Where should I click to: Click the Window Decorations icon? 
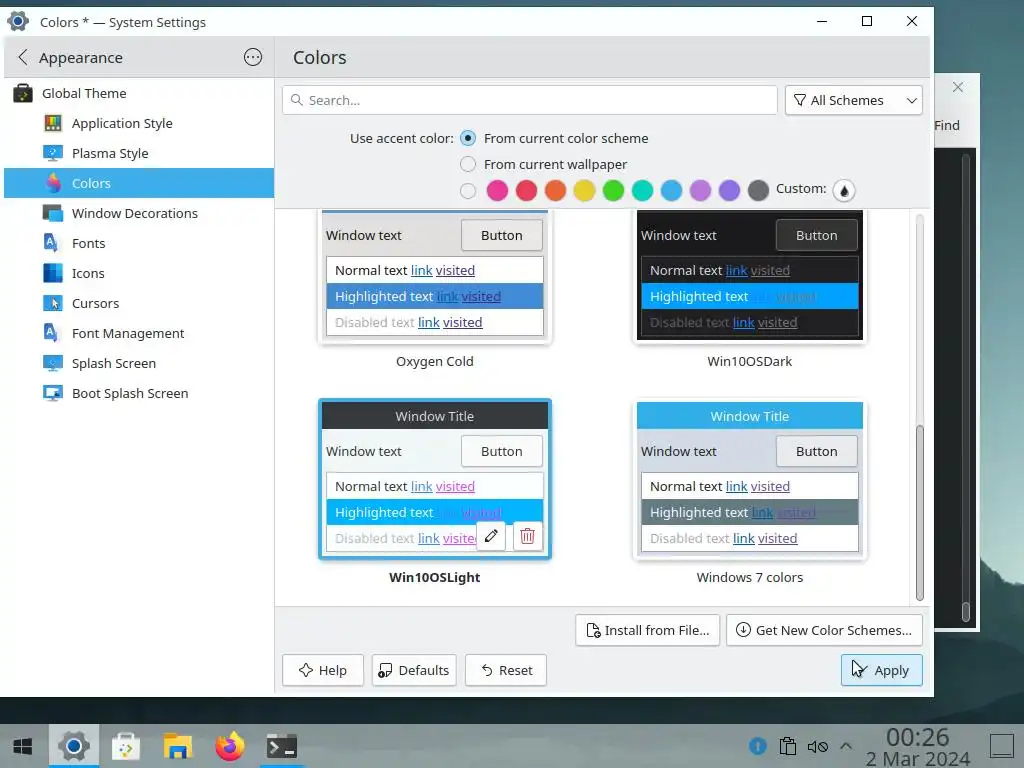click(x=53, y=214)
